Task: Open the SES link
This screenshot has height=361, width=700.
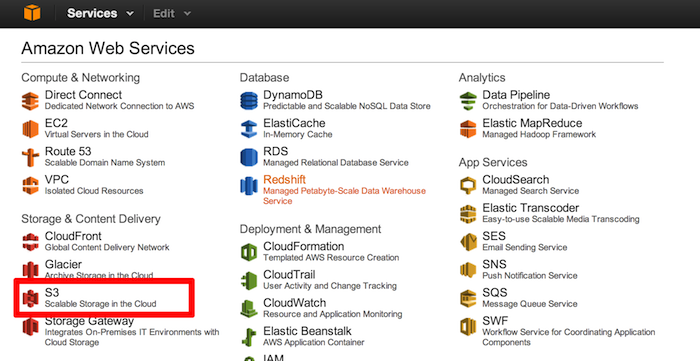Action: [494, 236]
